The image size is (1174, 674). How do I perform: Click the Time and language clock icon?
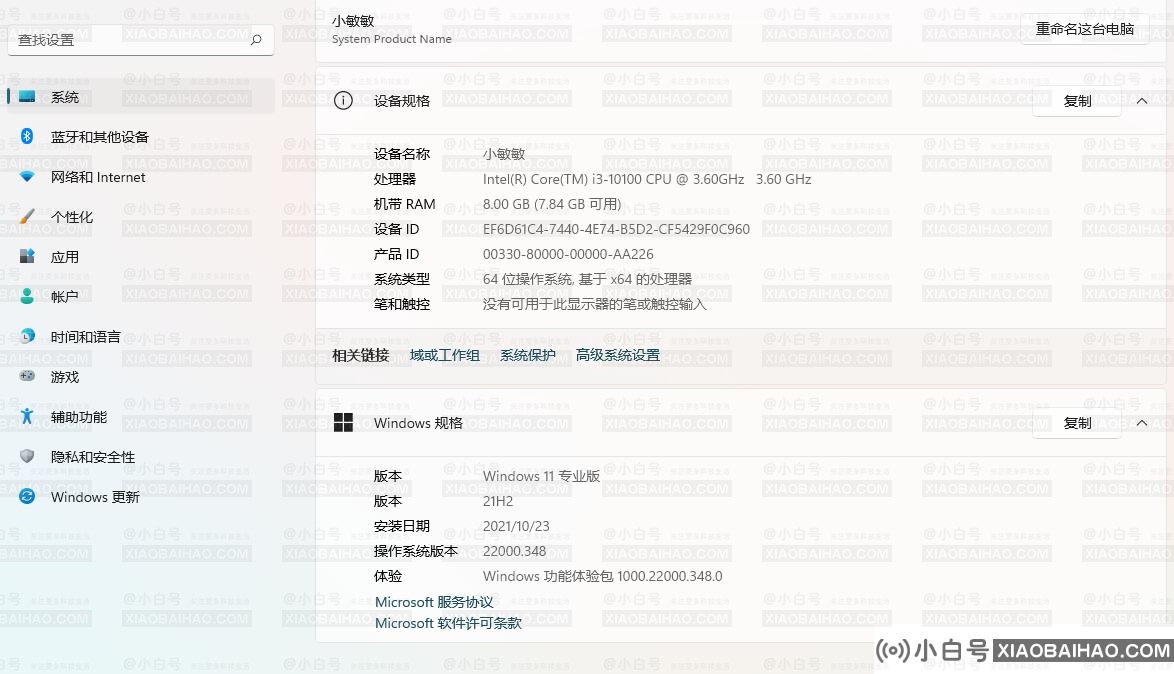tap(27, 336)
